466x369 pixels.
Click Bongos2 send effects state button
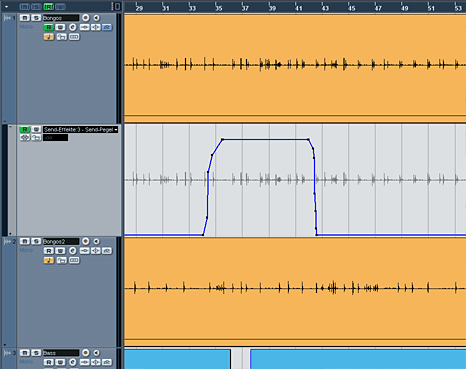click(107, 251)
